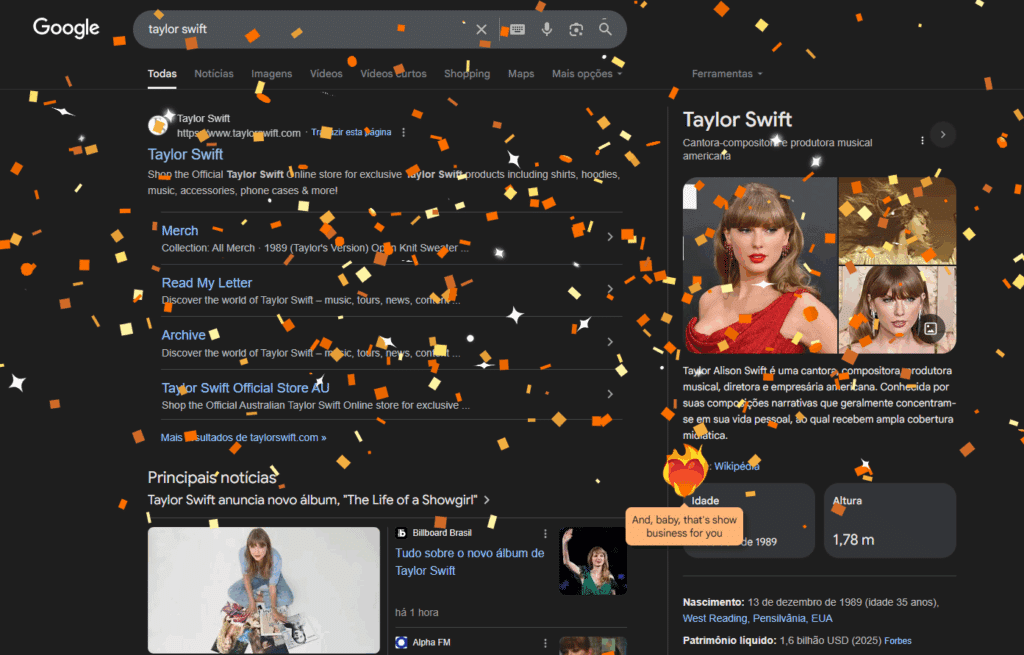Expand the Merch sitelink arrow
The width and height of the screenshot is (1024, 655).
point(610,237)
